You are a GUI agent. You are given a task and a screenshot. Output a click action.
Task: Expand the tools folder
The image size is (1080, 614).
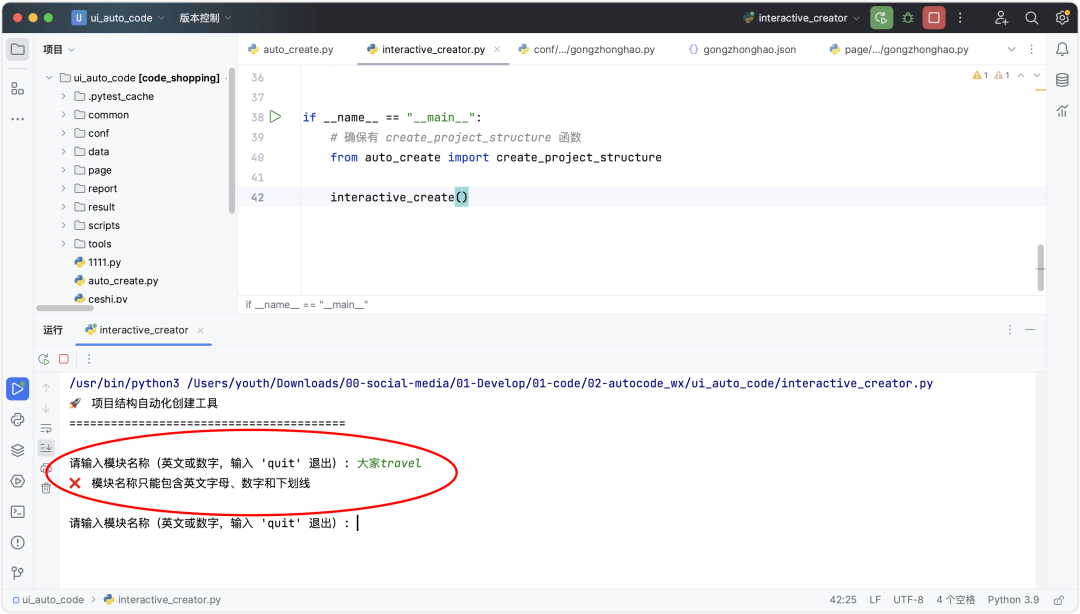tap(63, 244)
